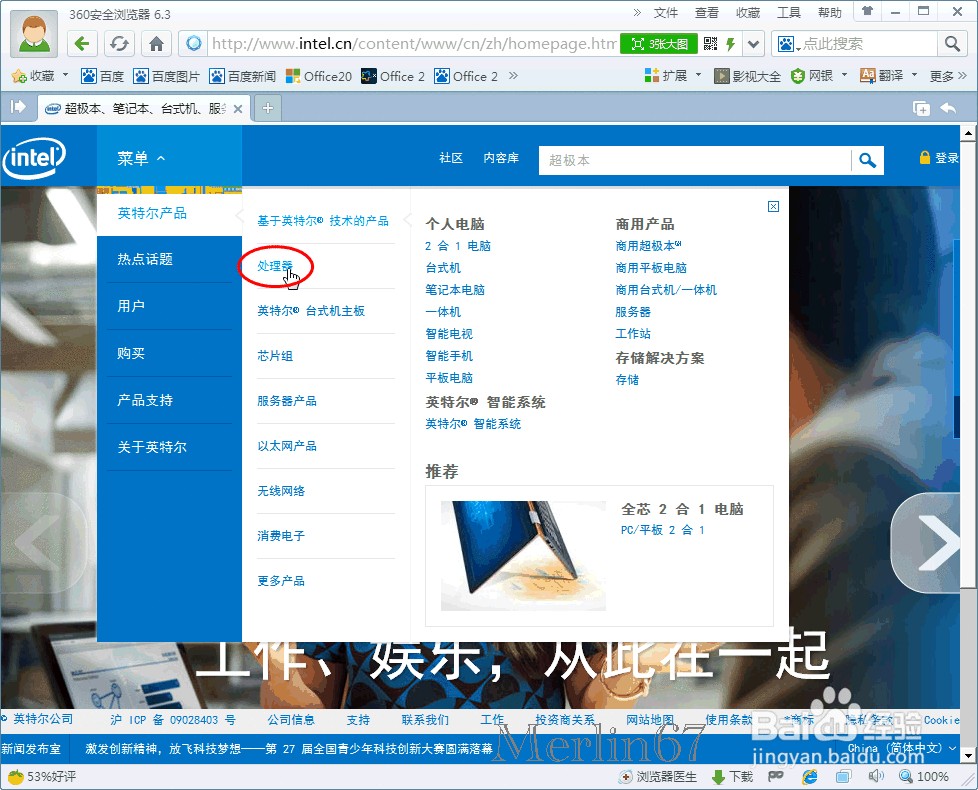Open the 百度 bookmark

(103, 76)
